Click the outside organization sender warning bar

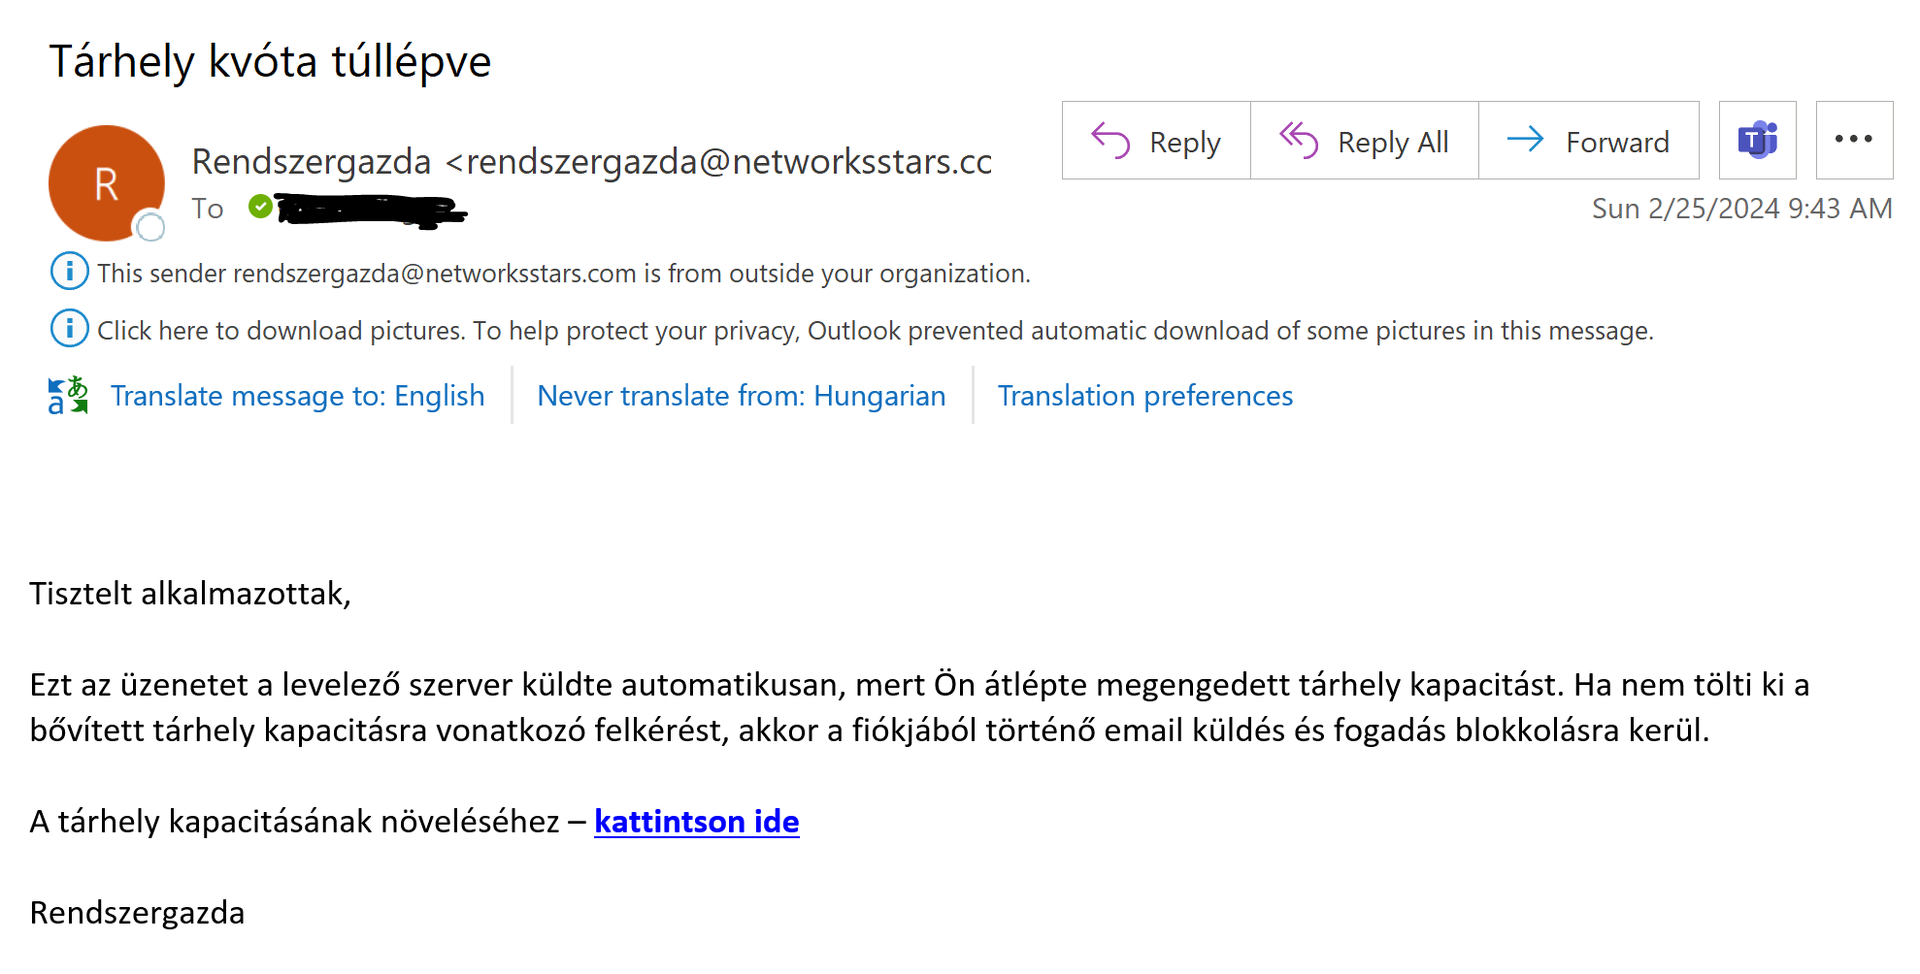[x=563, y=274]
